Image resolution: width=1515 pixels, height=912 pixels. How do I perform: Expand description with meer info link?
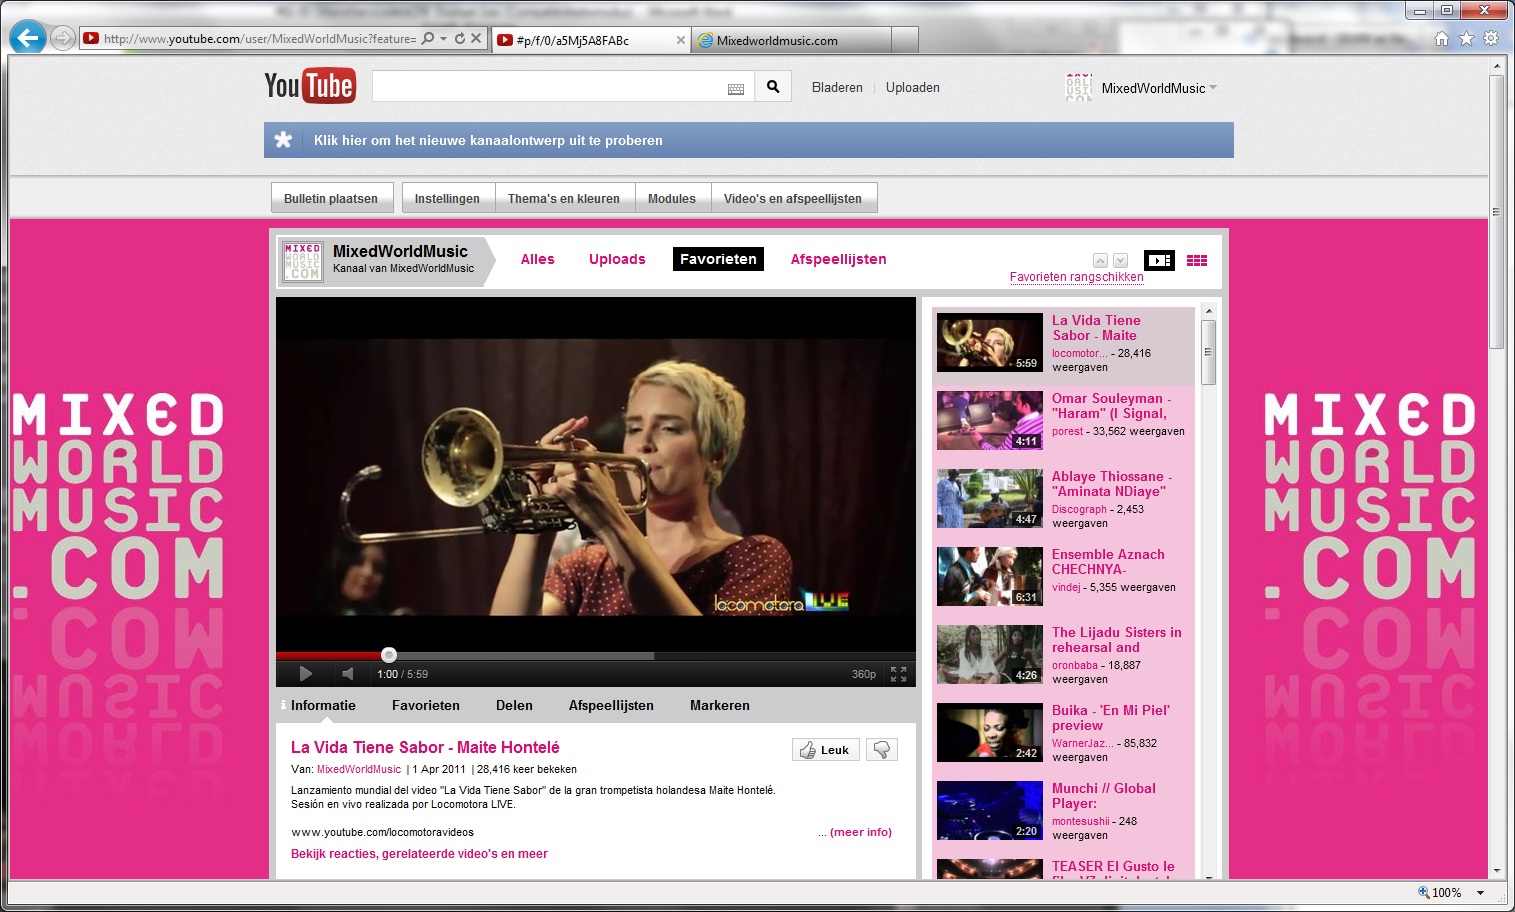tap(855, 832)
